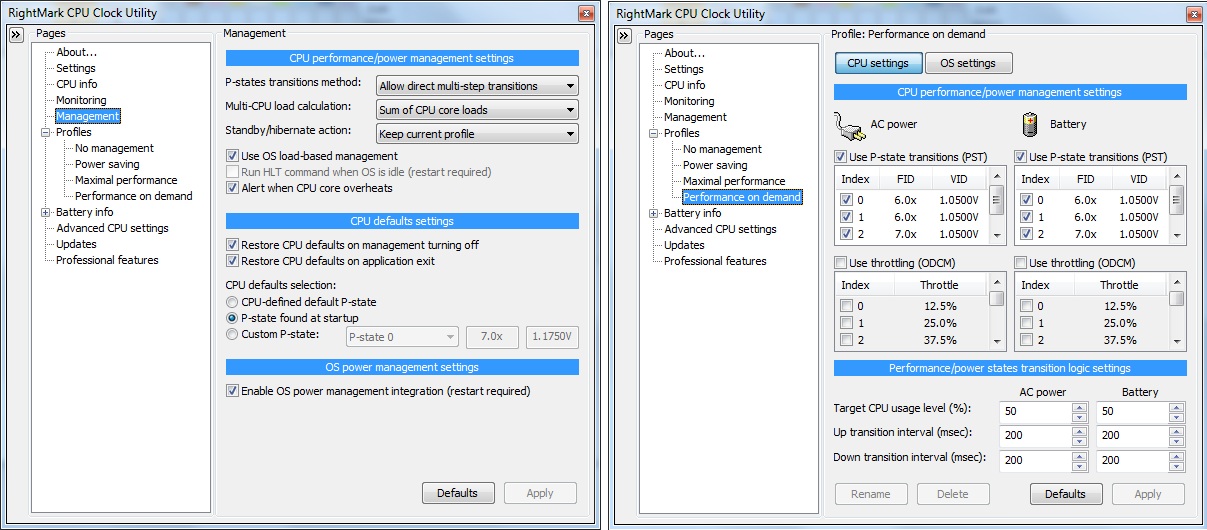Open Standby/hibernate action dropdown
This screenshot has height=530, width=1207.
coord(477,134)
